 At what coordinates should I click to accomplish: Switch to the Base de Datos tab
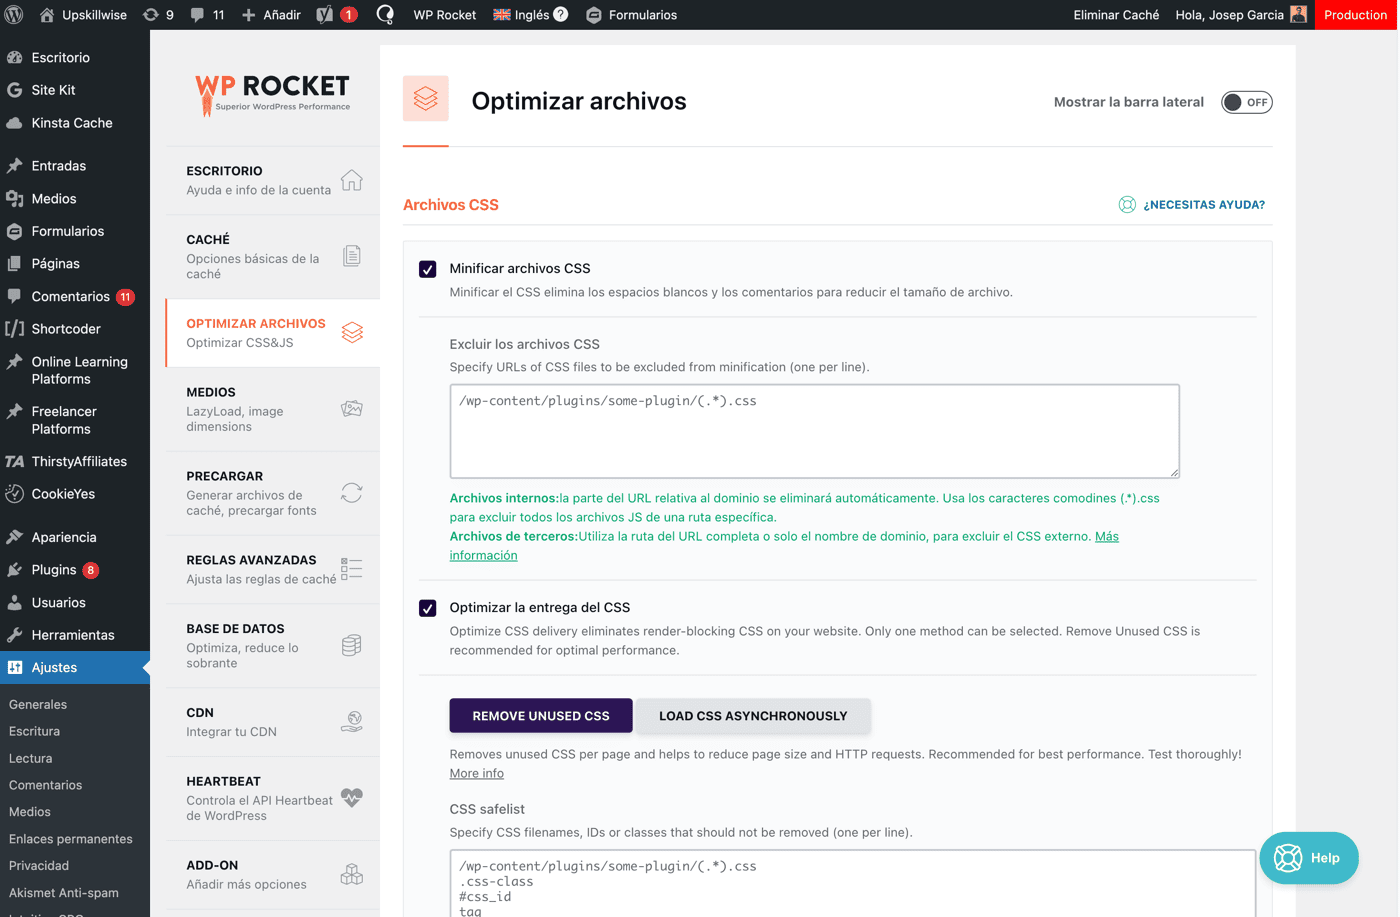click(x=272, y=645)
